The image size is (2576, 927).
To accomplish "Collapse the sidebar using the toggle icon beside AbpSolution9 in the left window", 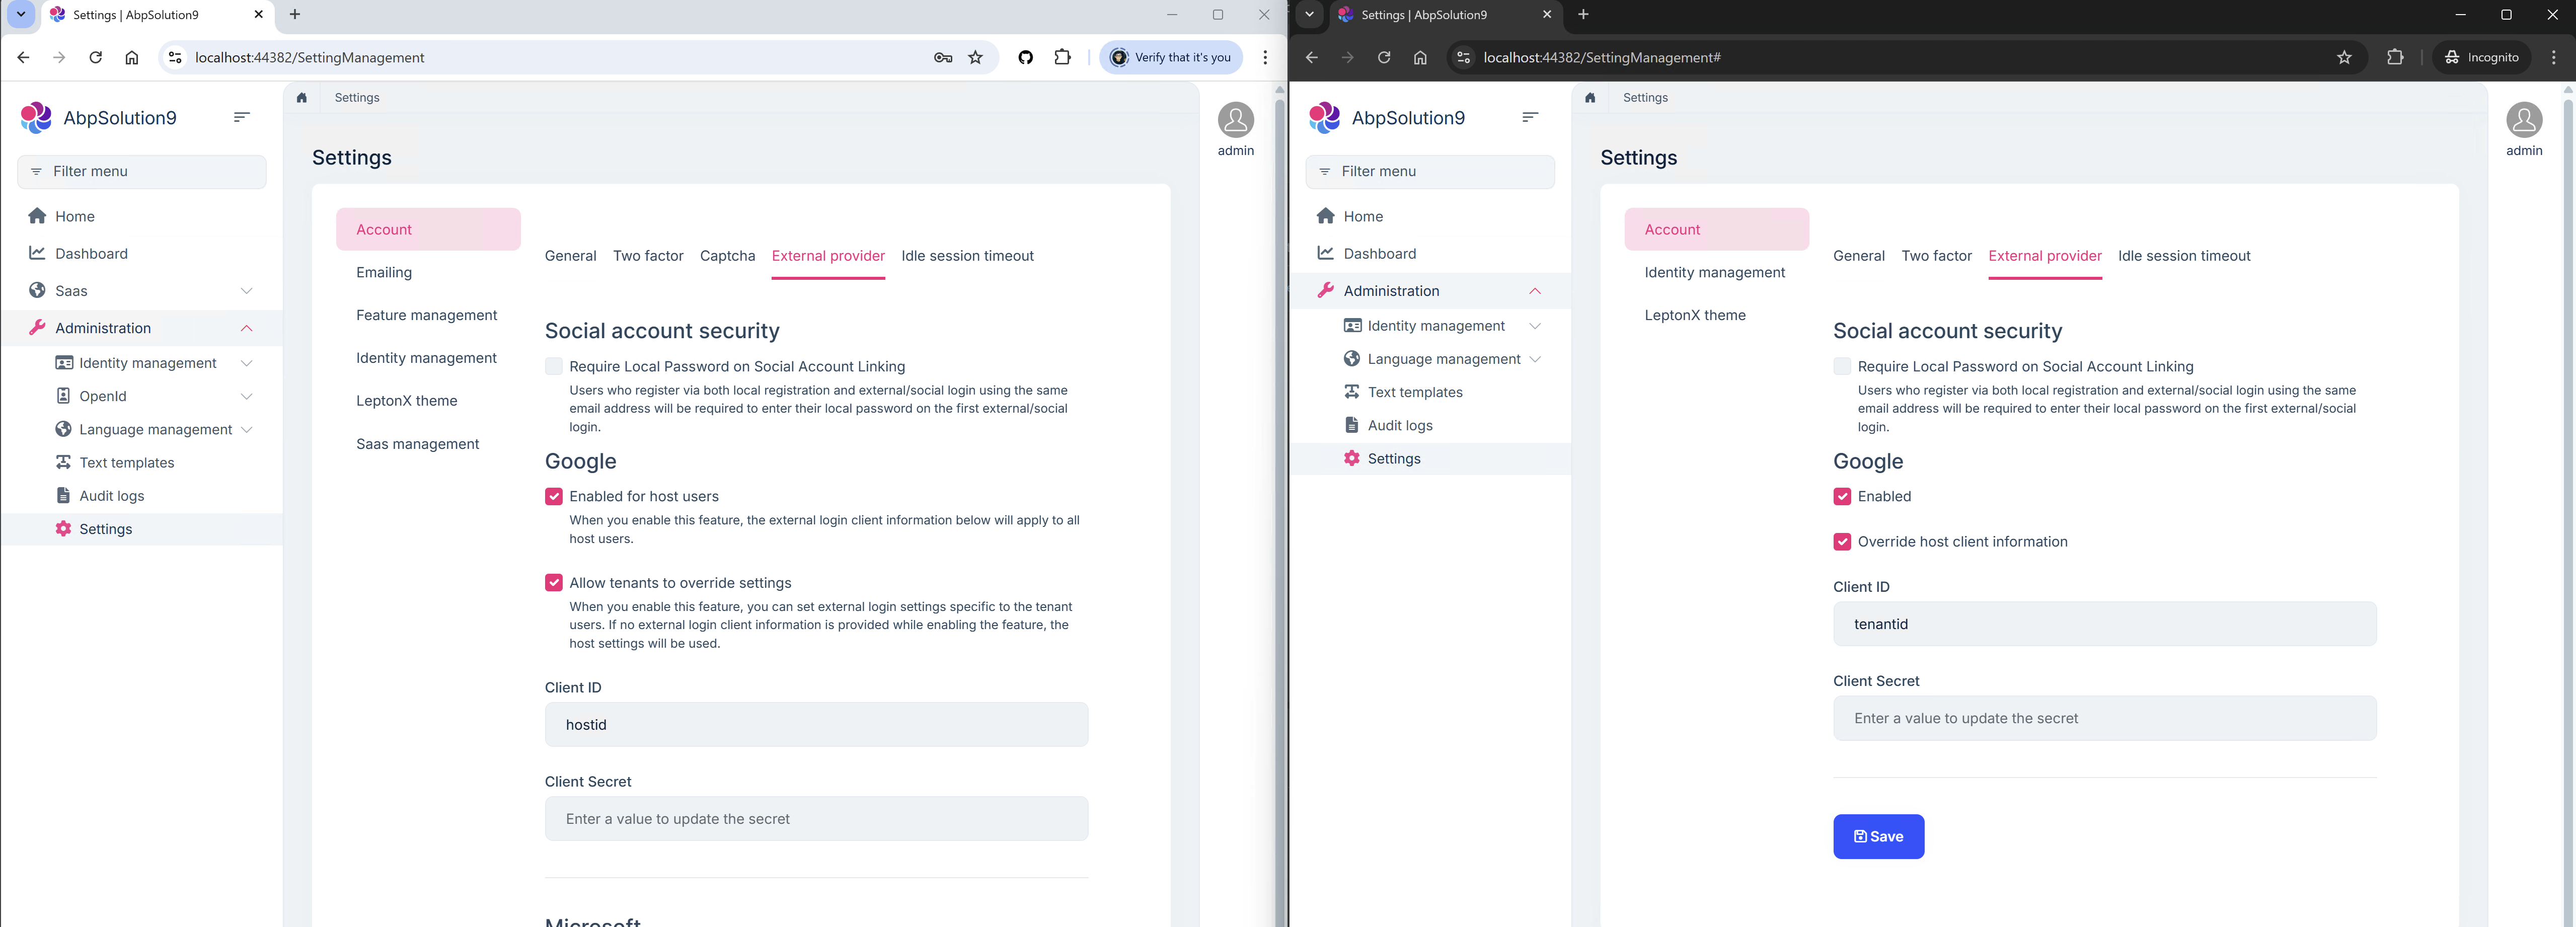I will (x=241, y=117).
